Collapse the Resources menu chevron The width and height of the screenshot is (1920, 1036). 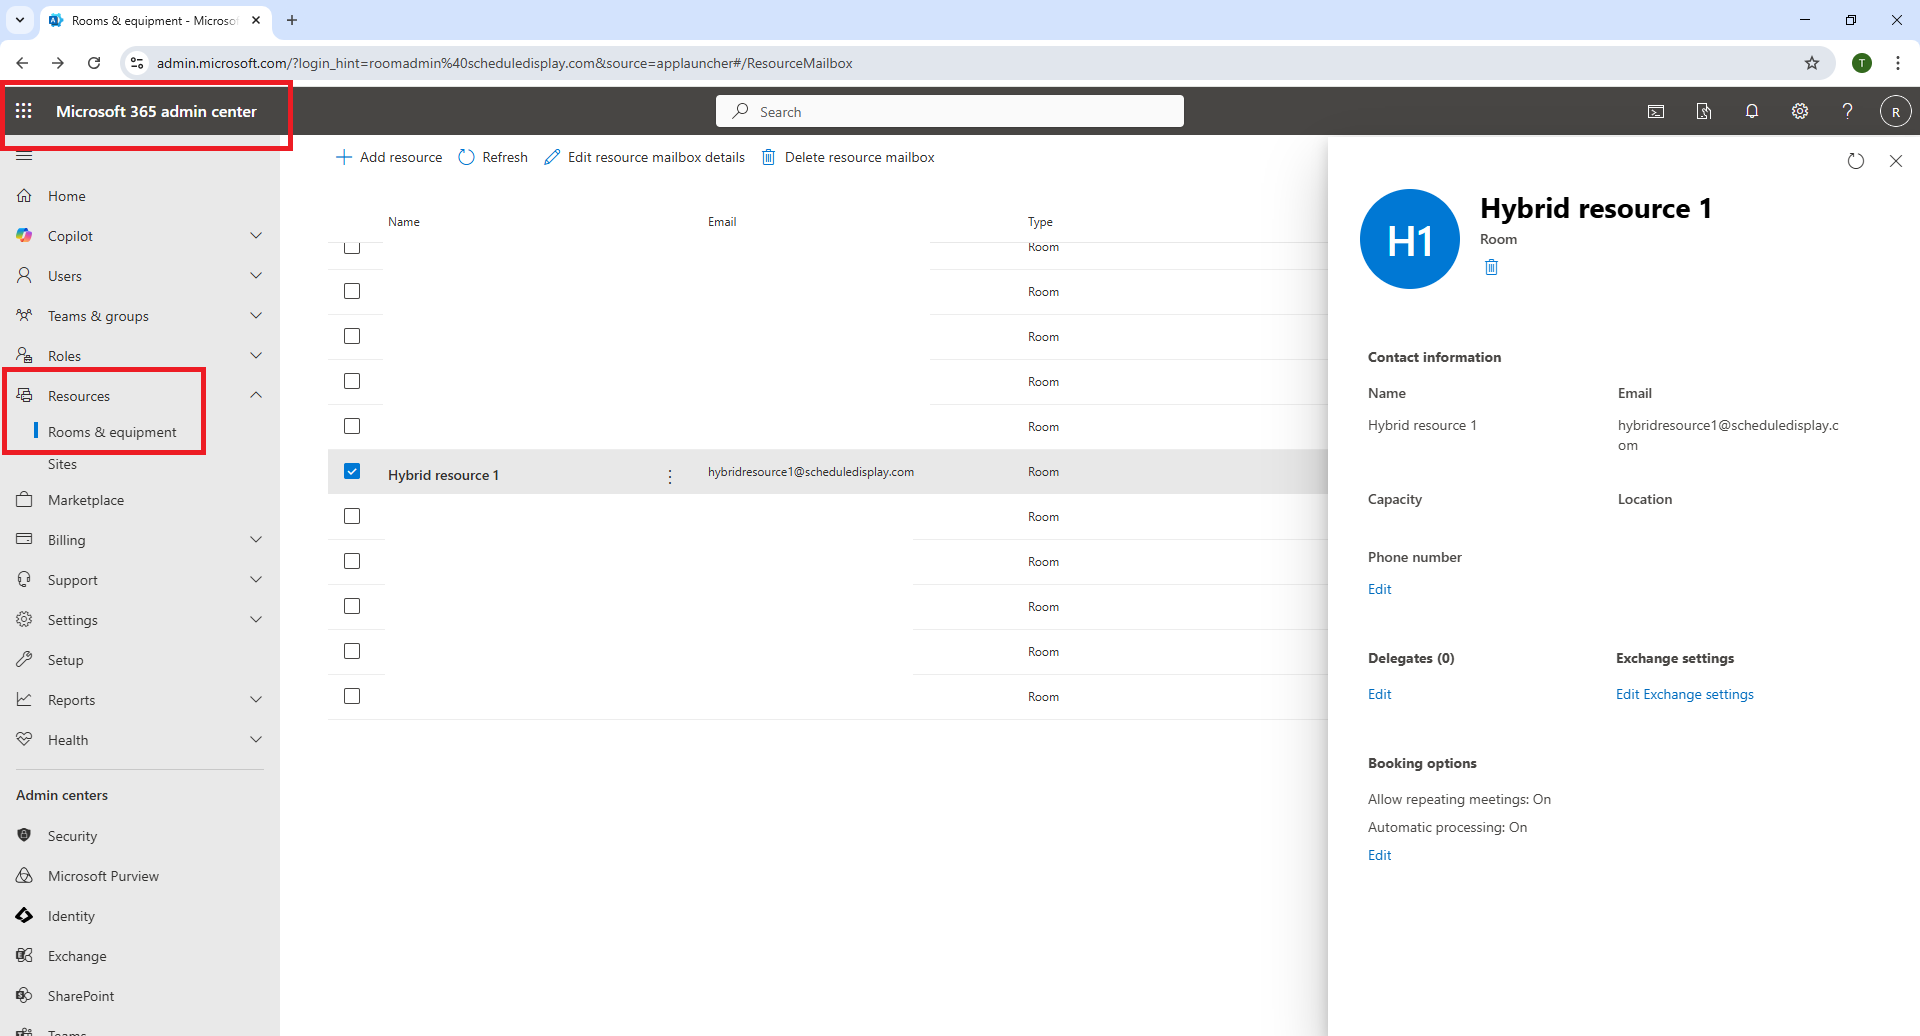[x=256, y=395]
